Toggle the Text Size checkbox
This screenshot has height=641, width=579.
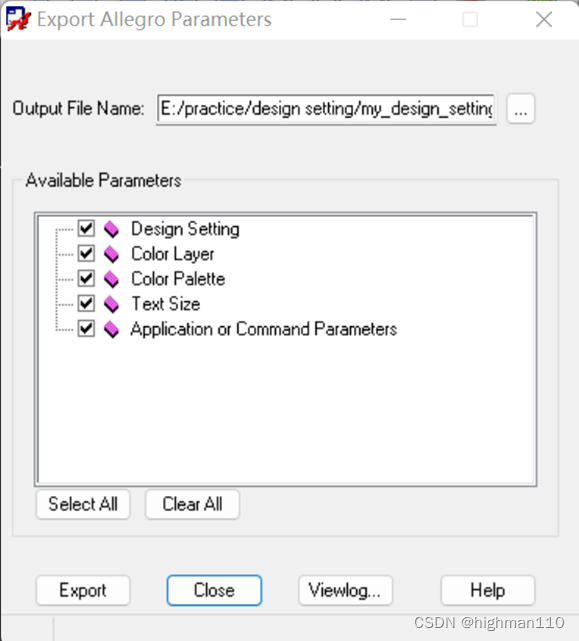pos(86,303)
